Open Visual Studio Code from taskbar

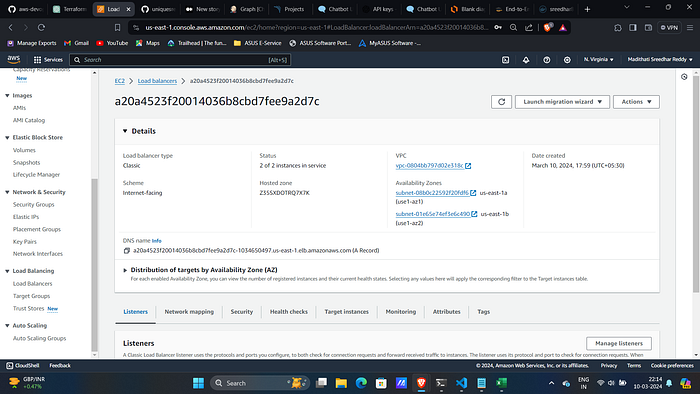461,383
